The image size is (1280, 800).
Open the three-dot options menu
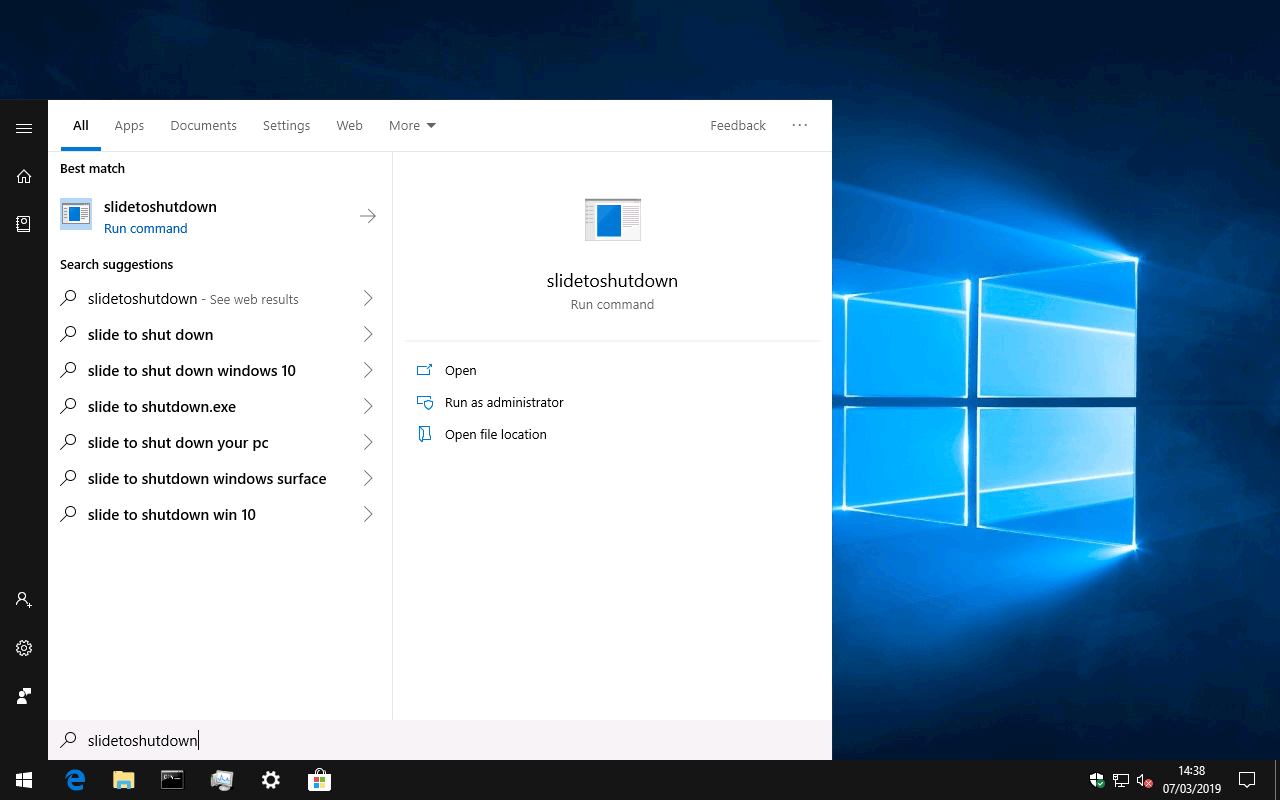pyautogui.click(x=799, y=126)
